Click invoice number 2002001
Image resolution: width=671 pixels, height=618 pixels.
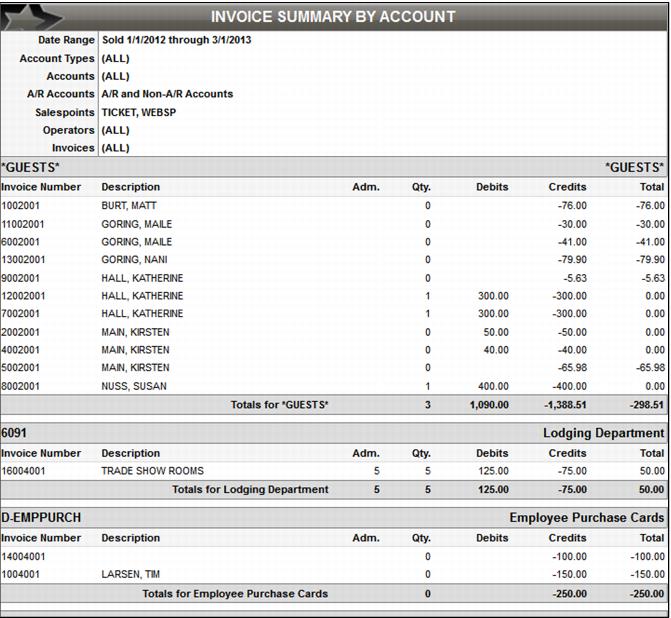pos(21,333)
